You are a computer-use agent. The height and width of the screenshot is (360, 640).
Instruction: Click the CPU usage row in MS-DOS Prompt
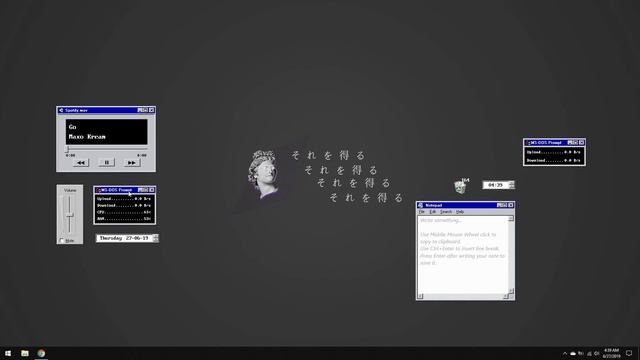(124, 212)
